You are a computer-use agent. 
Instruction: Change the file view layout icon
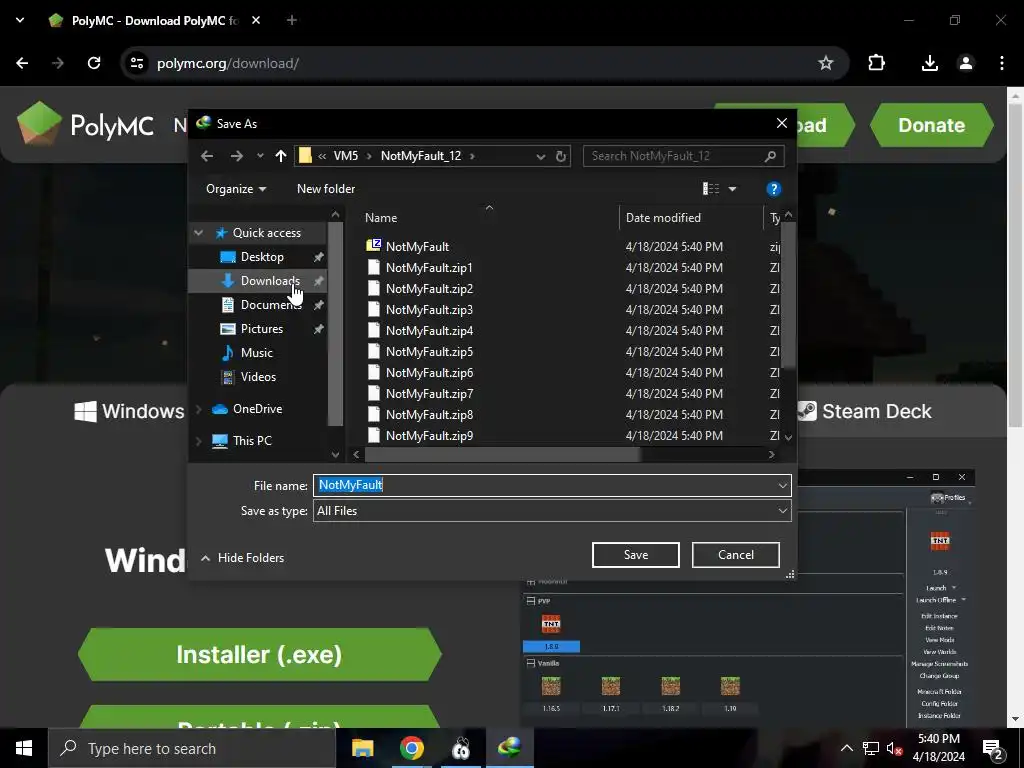point(711,189)
